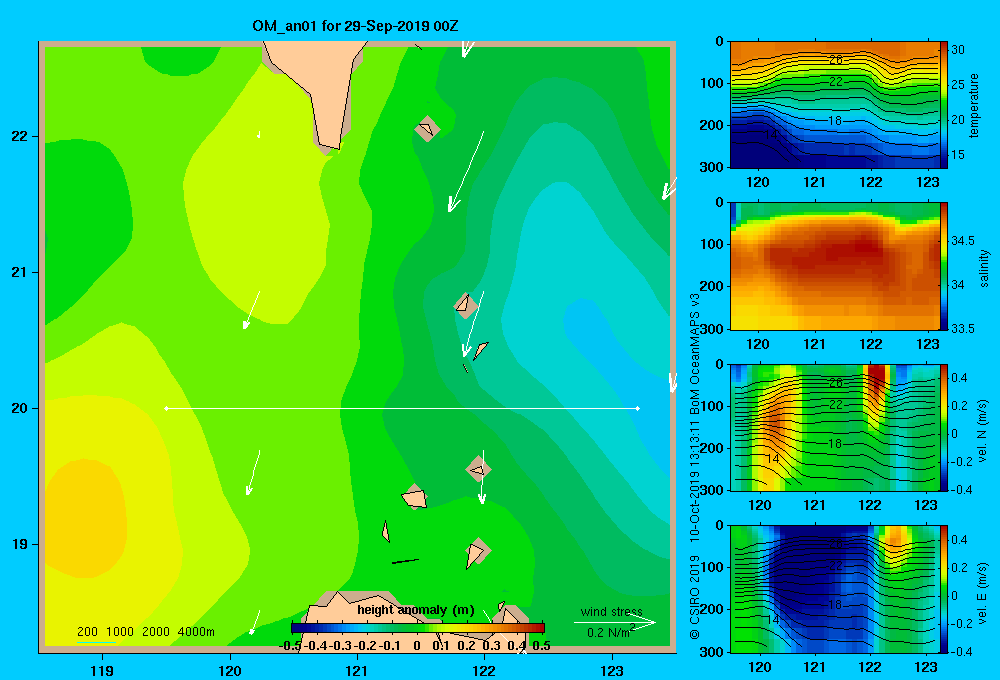
Task: Click the 15 tick on temperature scale
Action: click(x=957, y=155)
